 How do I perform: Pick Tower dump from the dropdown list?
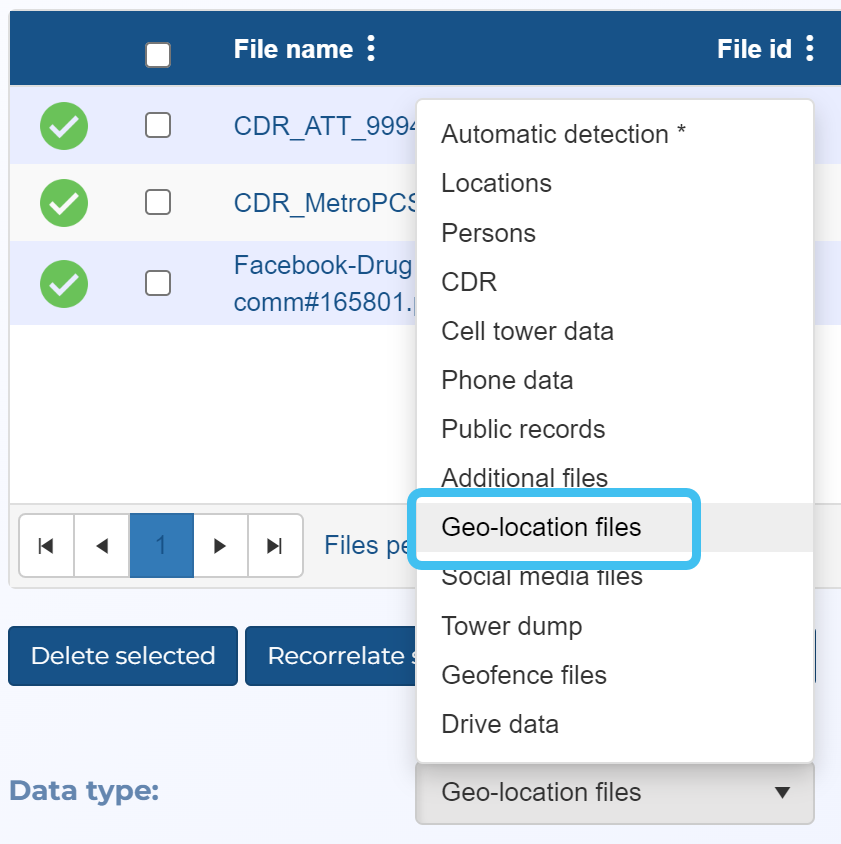[x=511, y=626]
